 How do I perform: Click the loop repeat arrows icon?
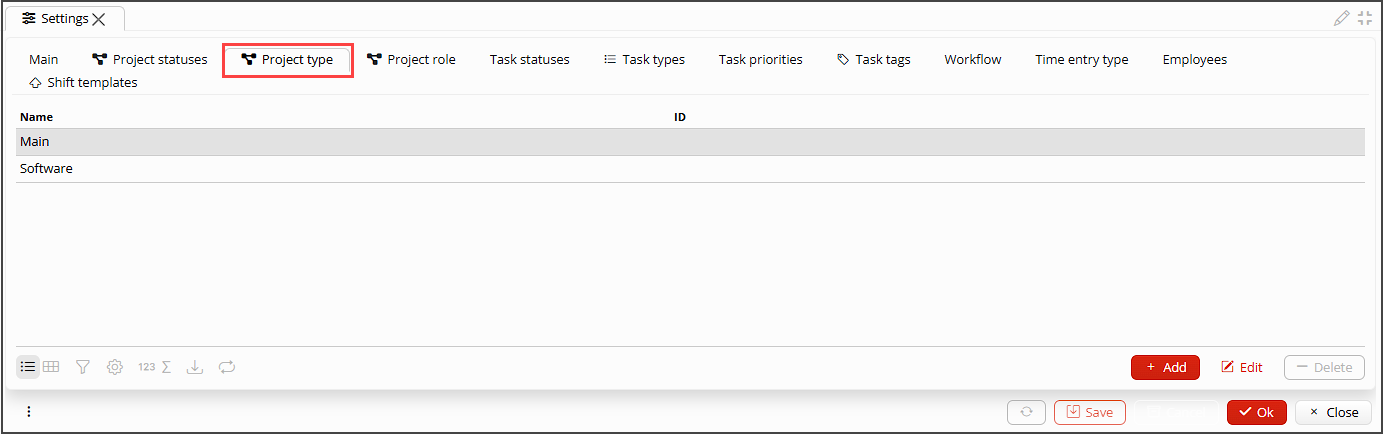[x=227, y=367]
